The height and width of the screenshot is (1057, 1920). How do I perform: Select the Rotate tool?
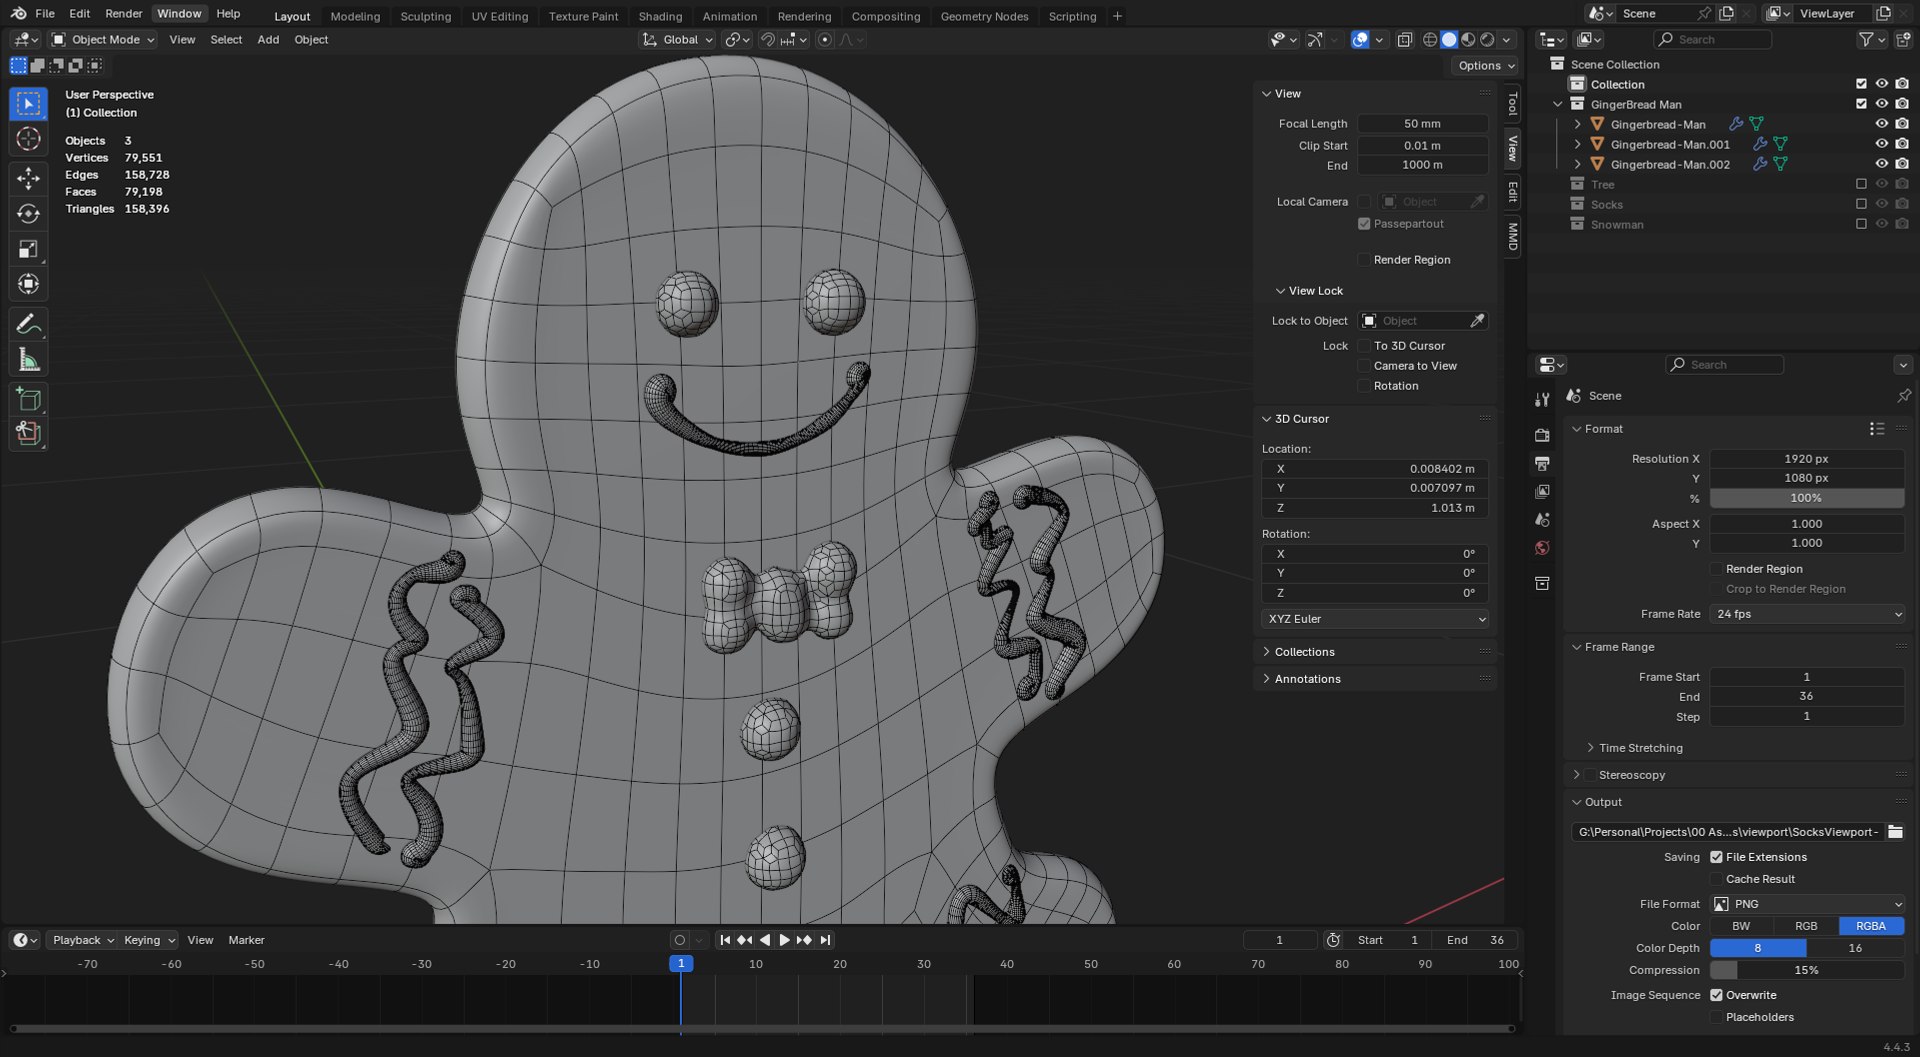pos(28,214)
